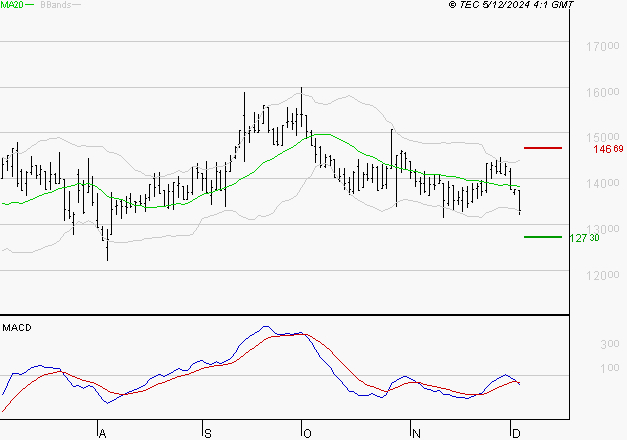Select month marker S on time axis
The height and width of the screenshot is (440, 627).
(x=206, y=432)
